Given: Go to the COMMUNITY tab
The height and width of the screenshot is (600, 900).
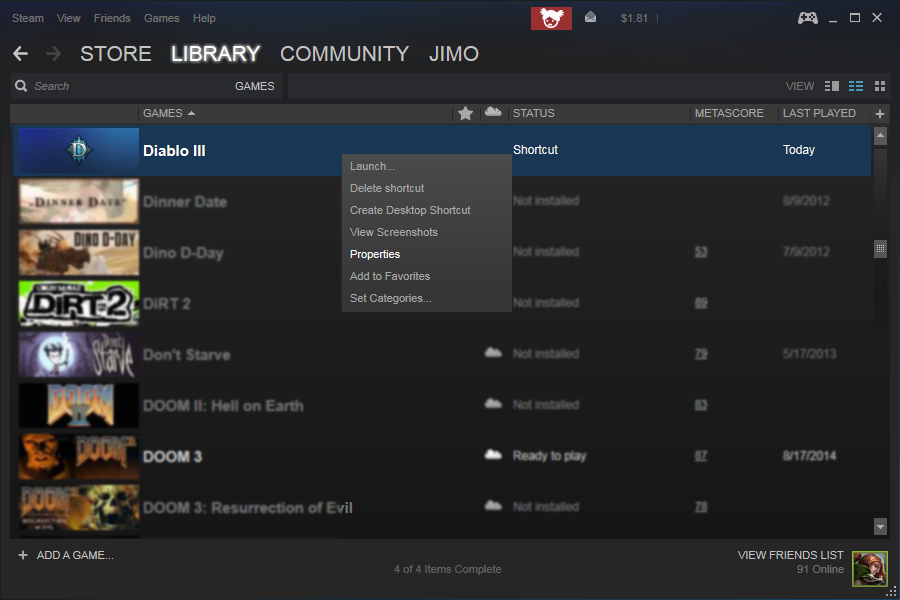Looking at the screenshot, I should (x=344, y=54).
